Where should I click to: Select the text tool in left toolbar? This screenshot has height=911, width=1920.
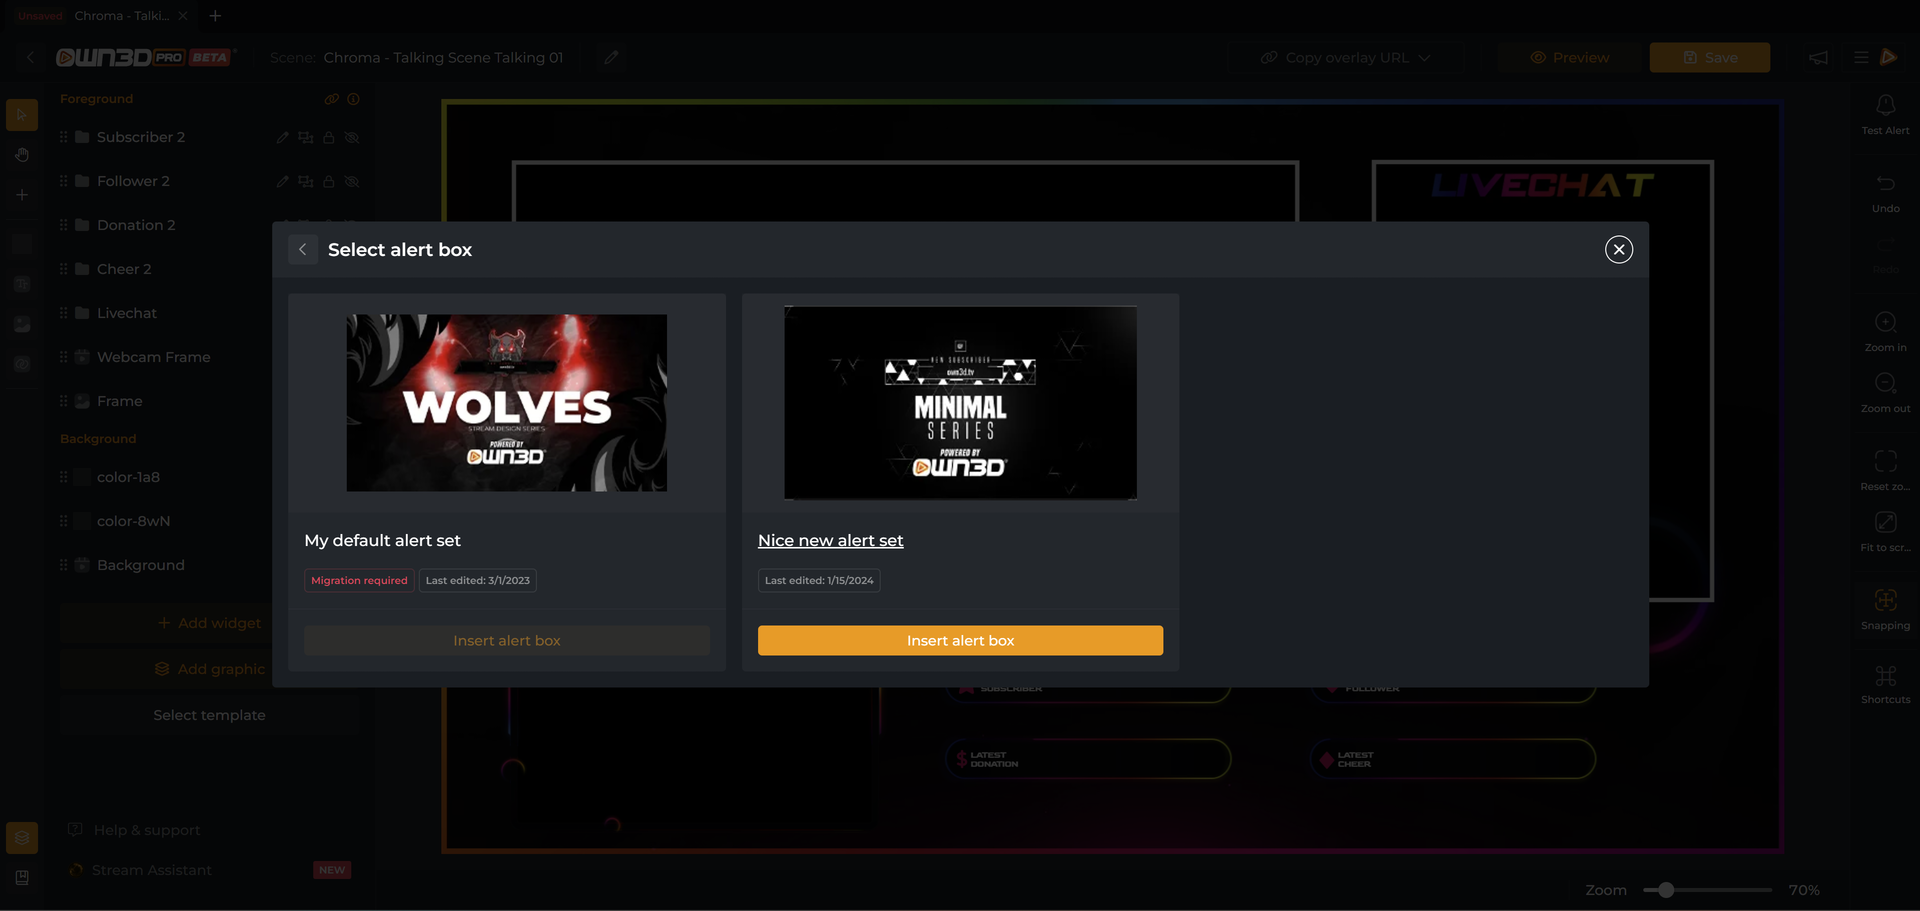coord(22,284)
